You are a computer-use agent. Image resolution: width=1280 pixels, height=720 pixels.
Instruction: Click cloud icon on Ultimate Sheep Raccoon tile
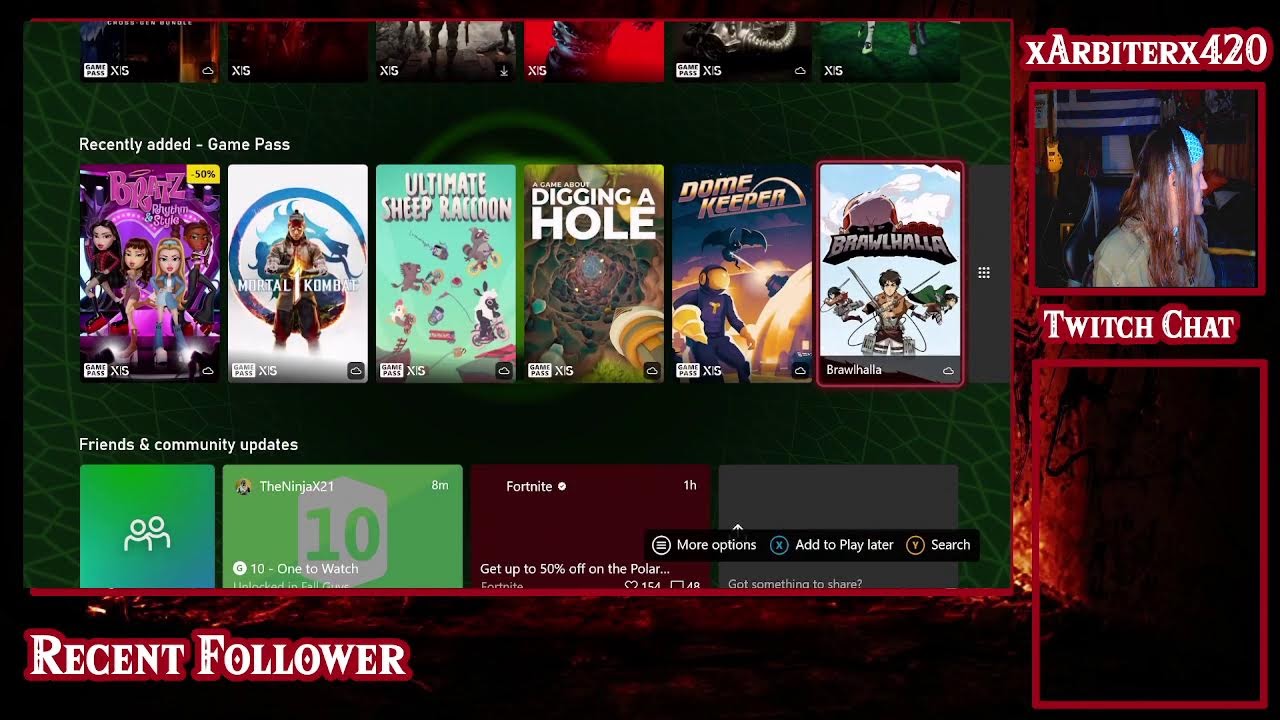504,371
